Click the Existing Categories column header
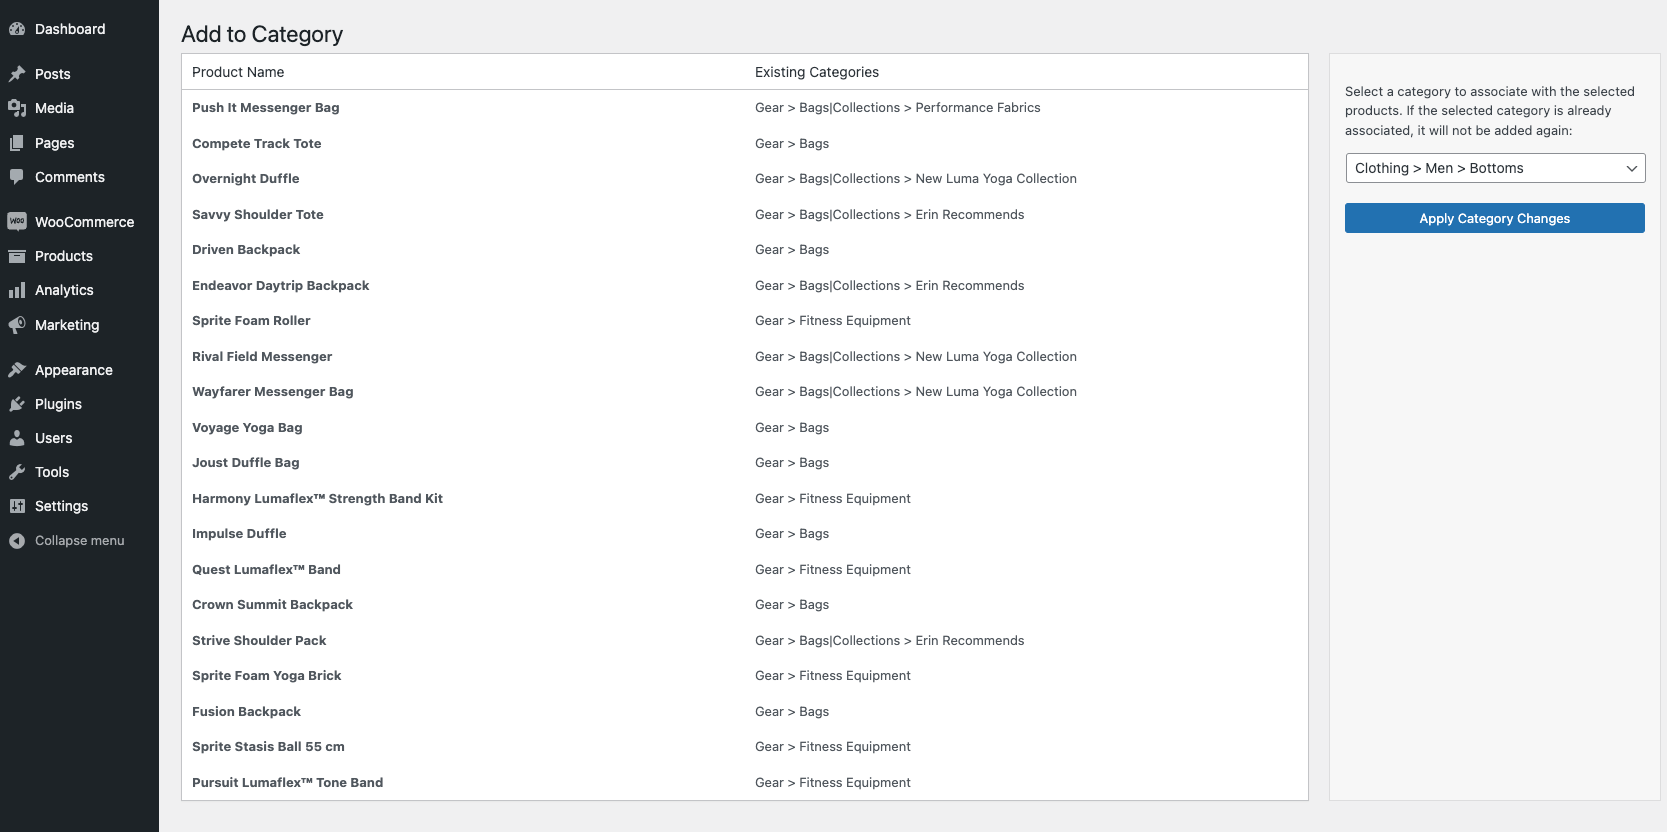 [817, 72]
